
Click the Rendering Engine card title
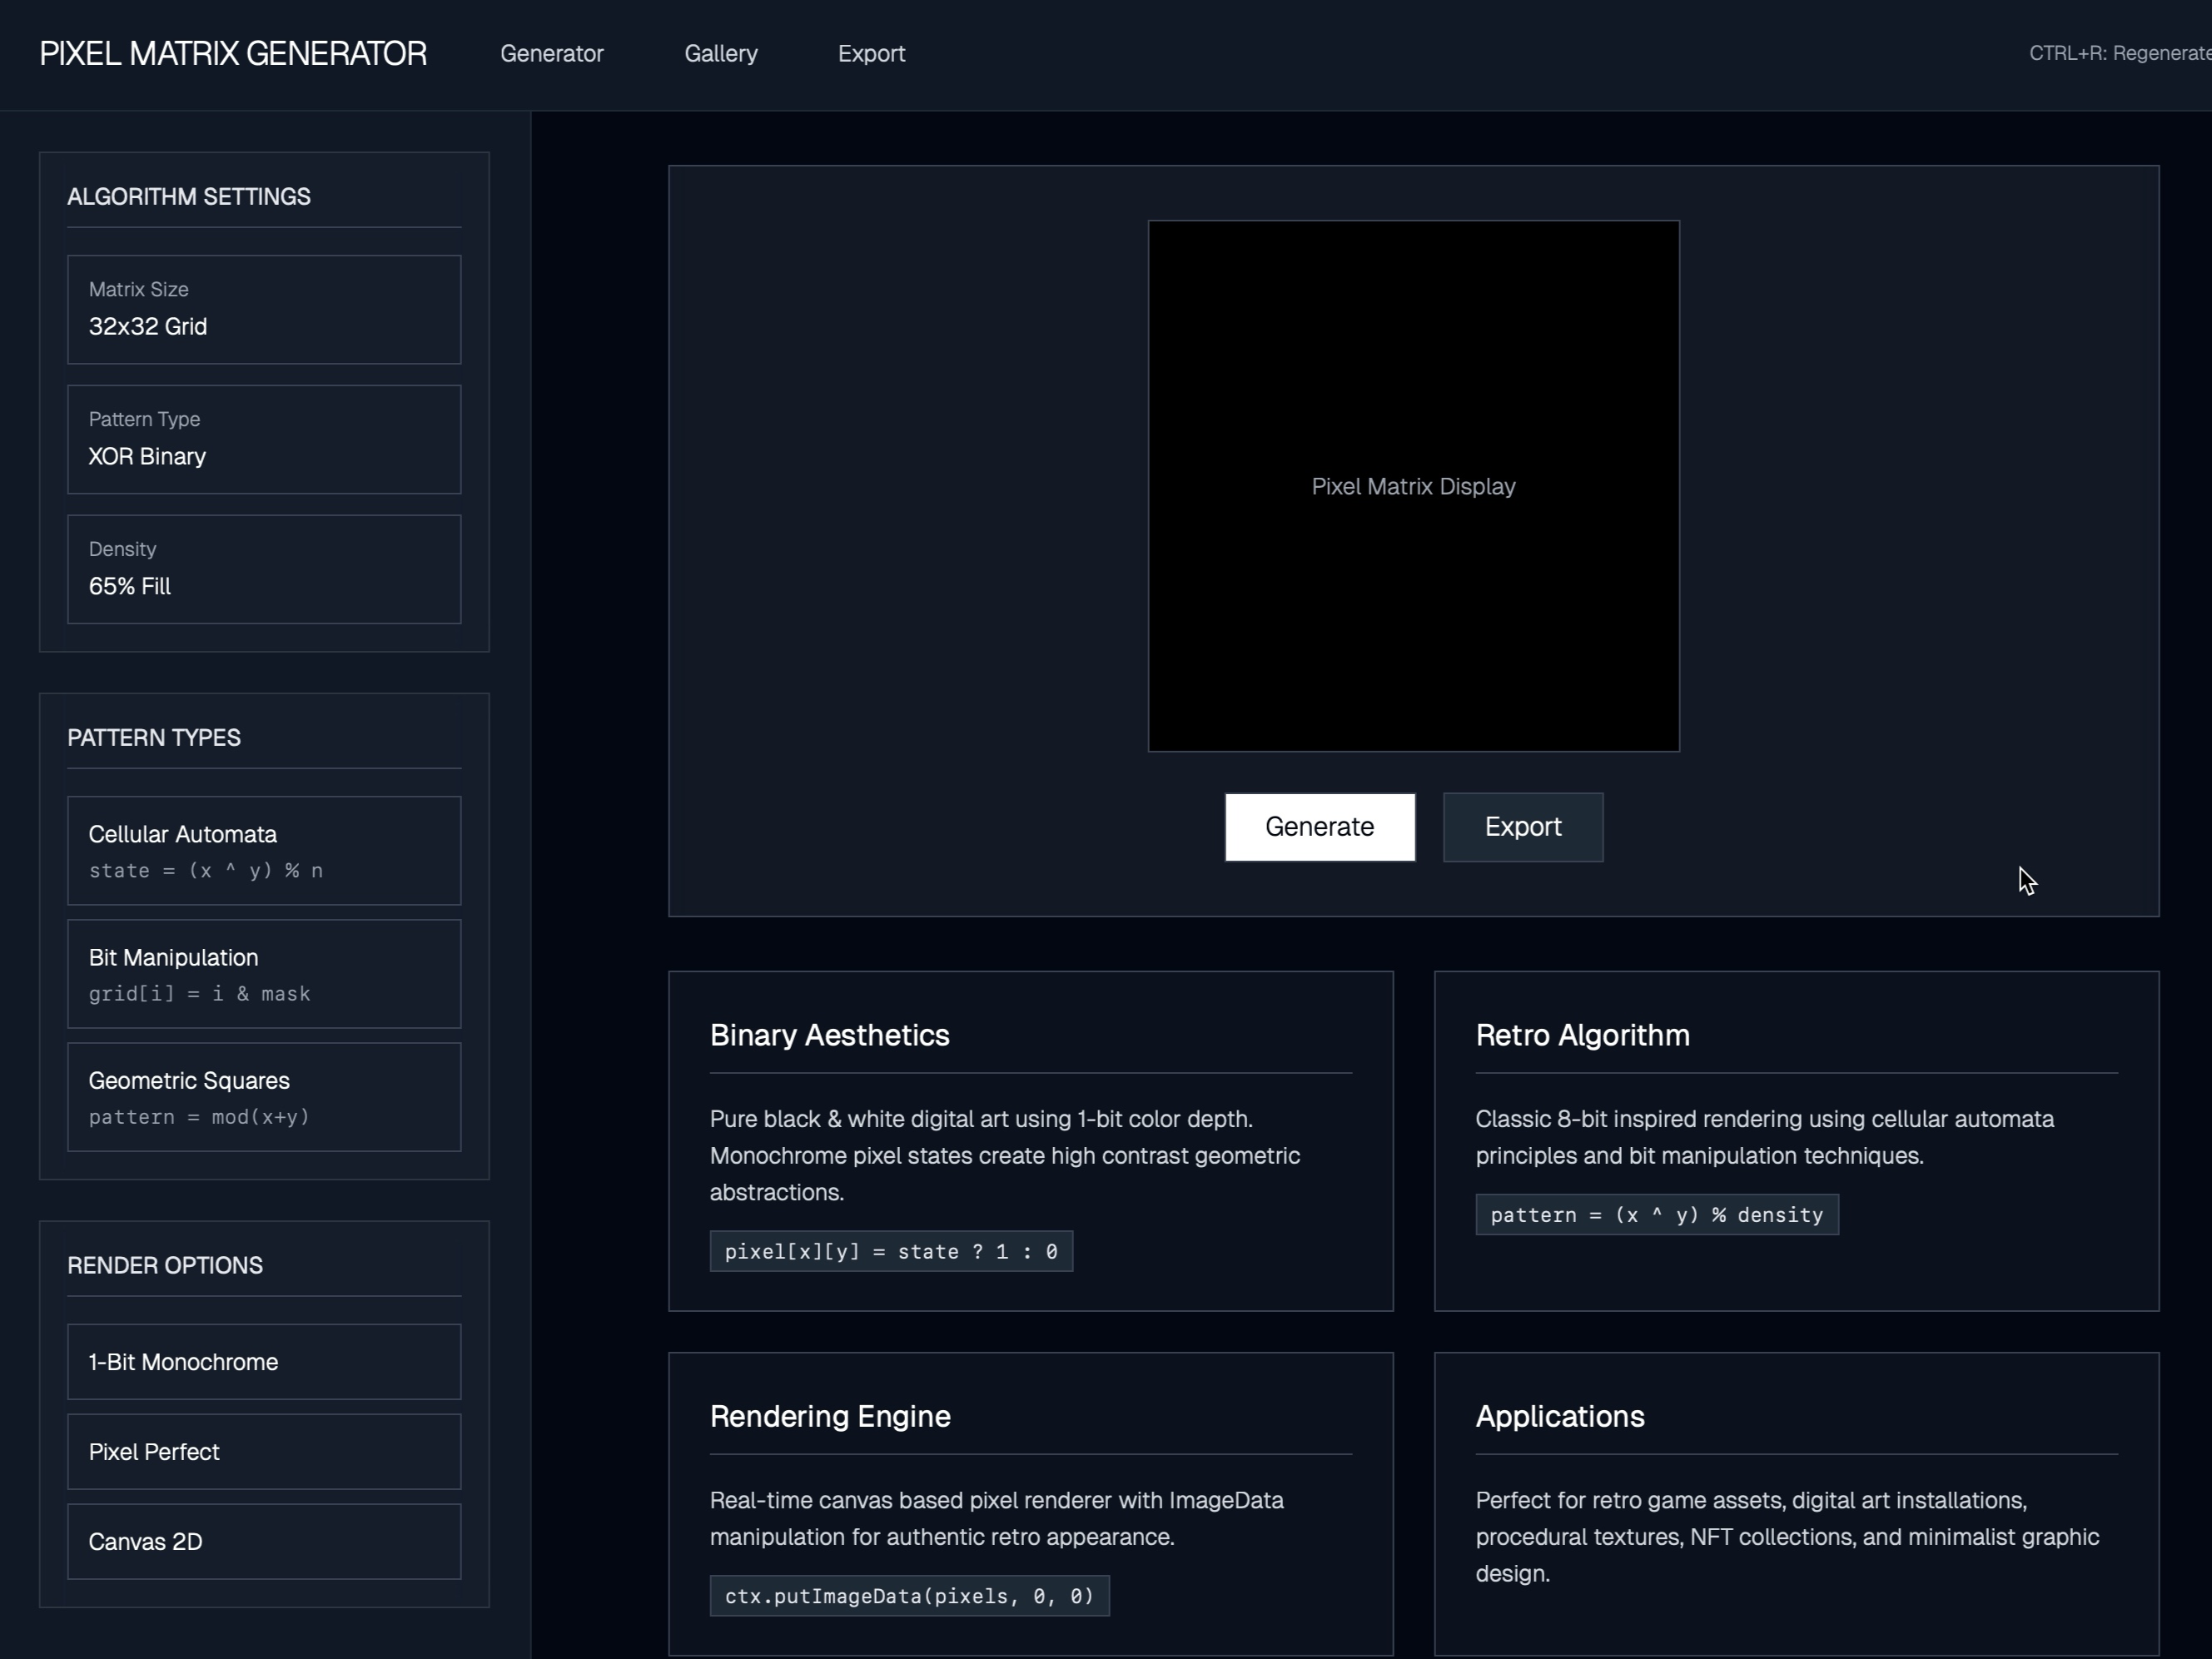point(830,1416)
